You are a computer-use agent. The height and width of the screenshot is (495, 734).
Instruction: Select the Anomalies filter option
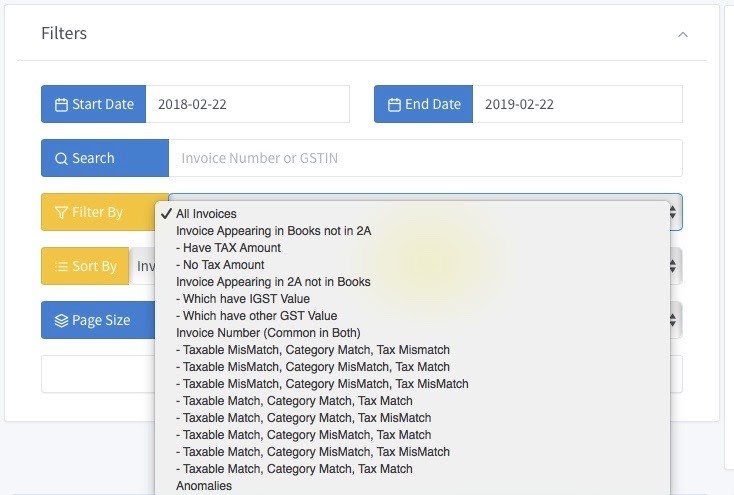tap(204, 486)
